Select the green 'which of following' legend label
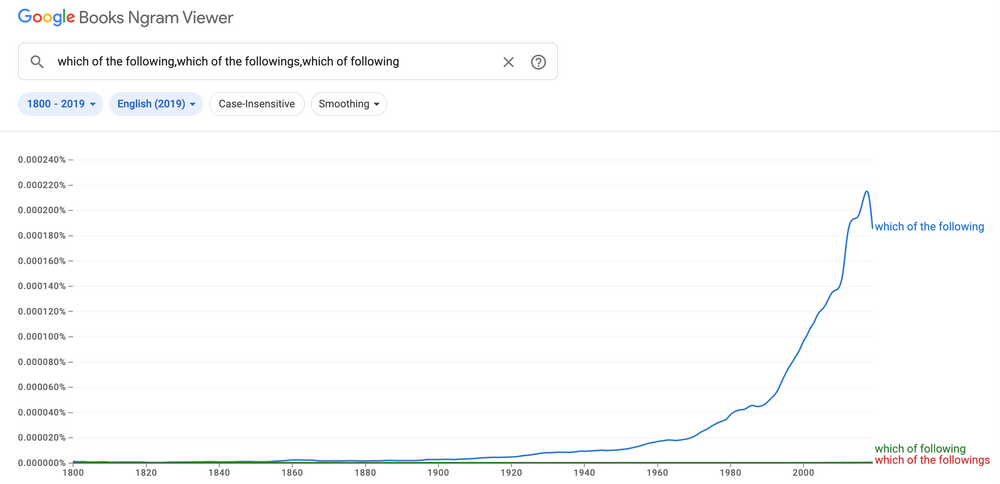 [x=920, y=449]
